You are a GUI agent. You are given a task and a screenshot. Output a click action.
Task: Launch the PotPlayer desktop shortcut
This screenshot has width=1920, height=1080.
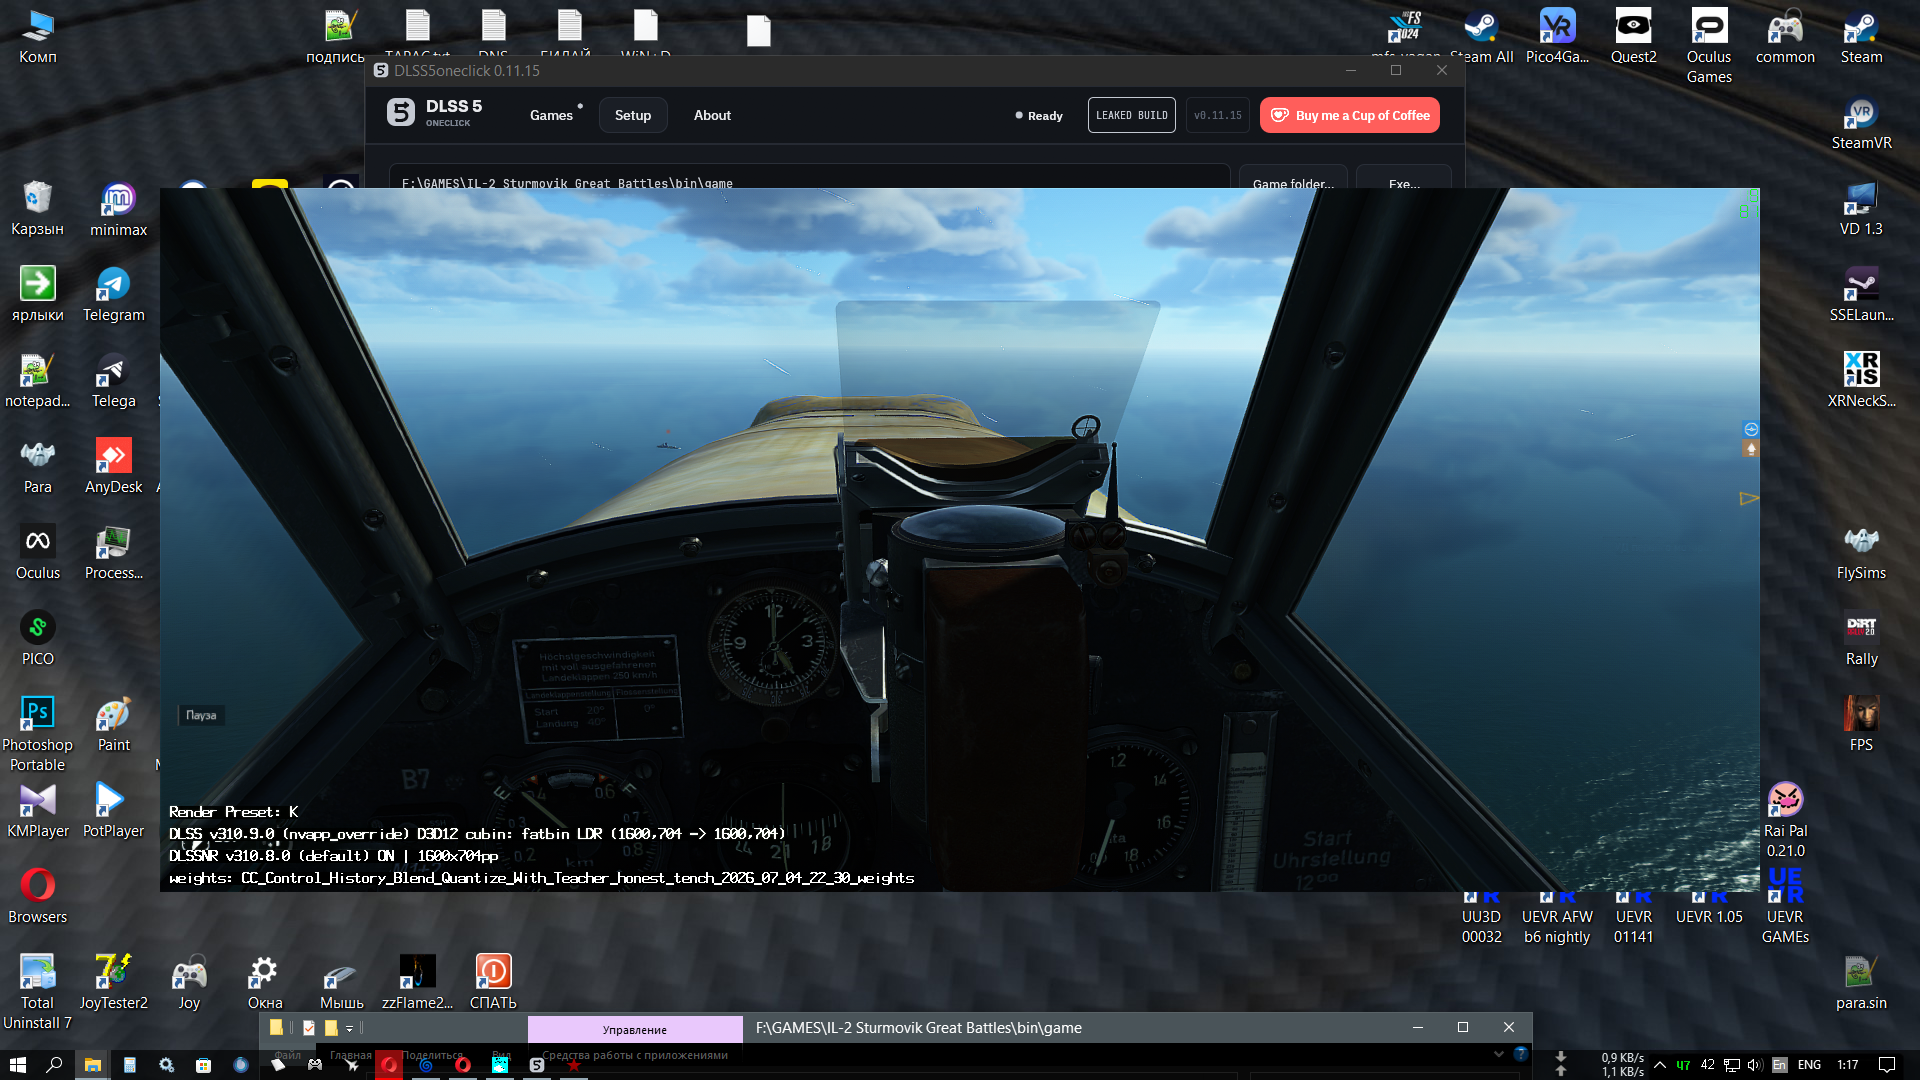pos(113,811)
